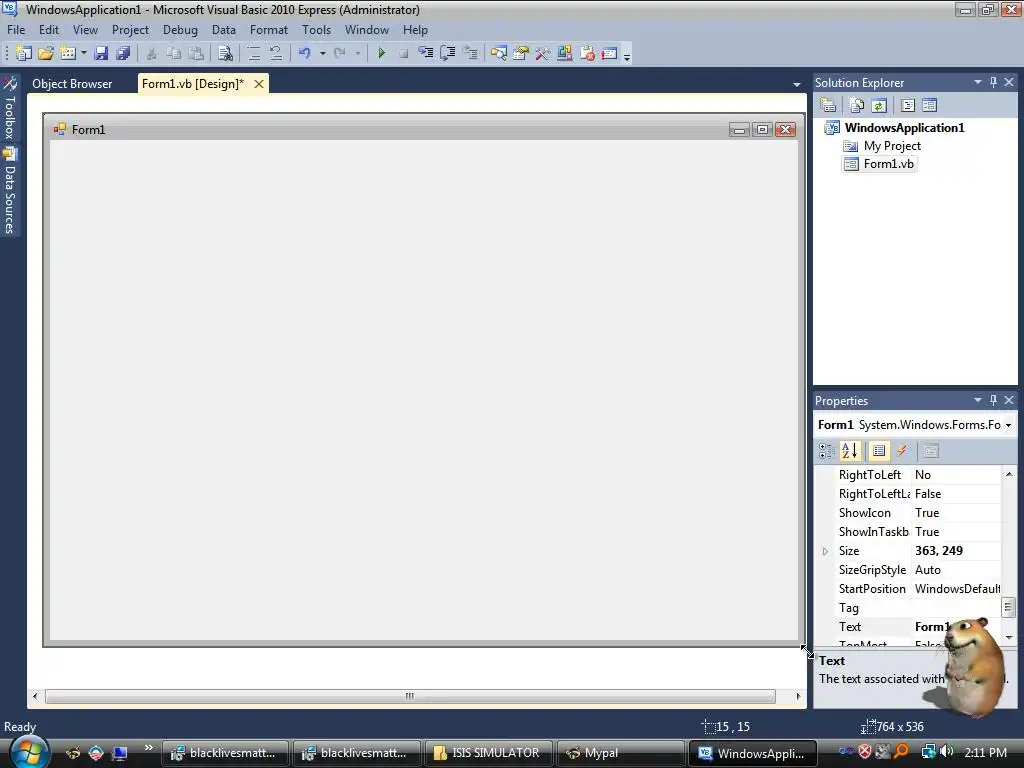Open Solution Explorer window position dropdown
The image size is (1024, 768).
978,82
